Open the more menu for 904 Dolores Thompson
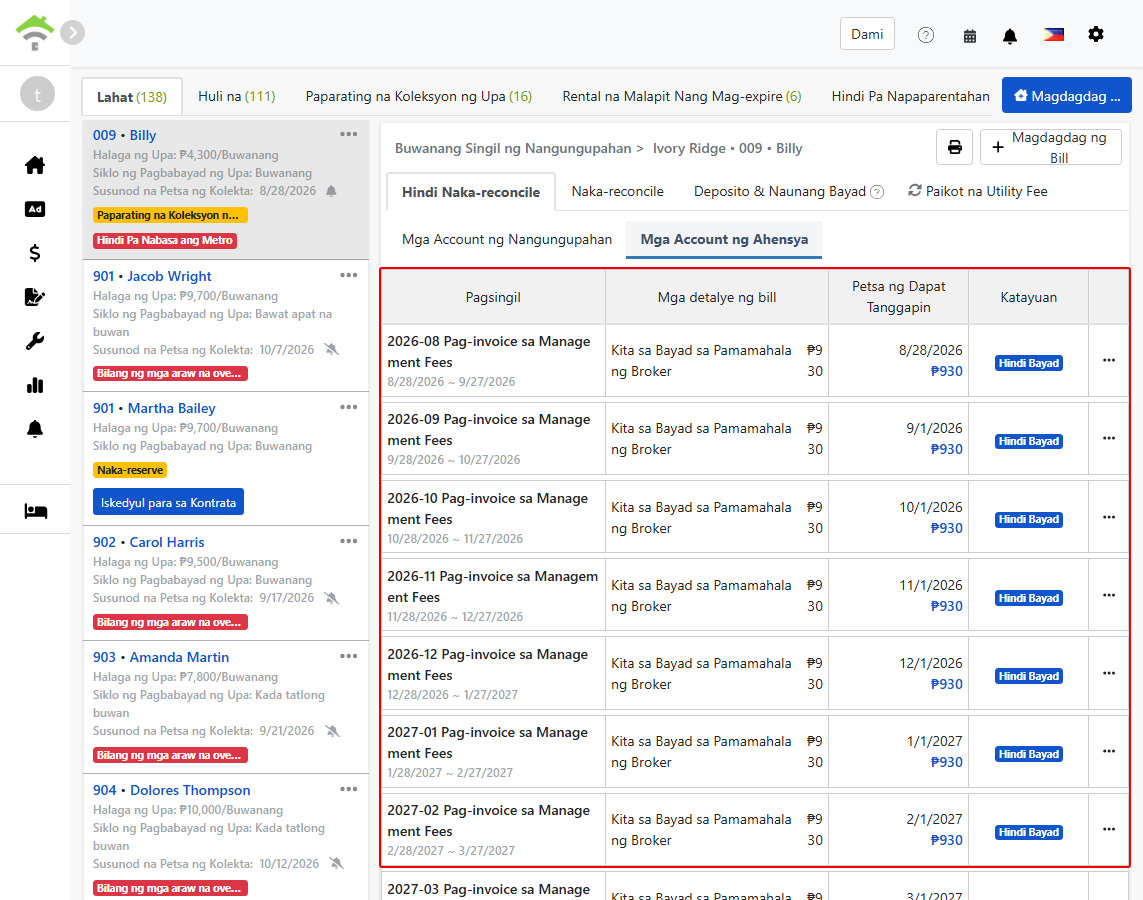 348,789
